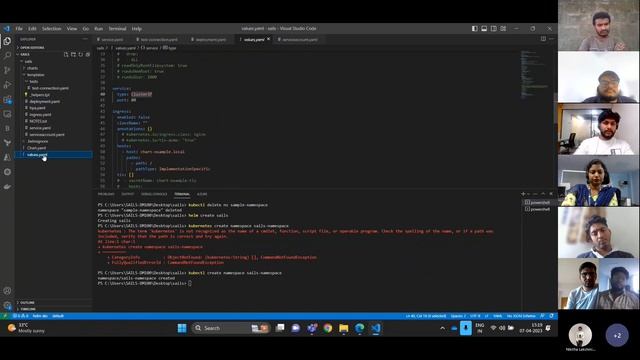Collapse all folders in Explorer
This screenshot has height=360, width=640.
[87, 54]
